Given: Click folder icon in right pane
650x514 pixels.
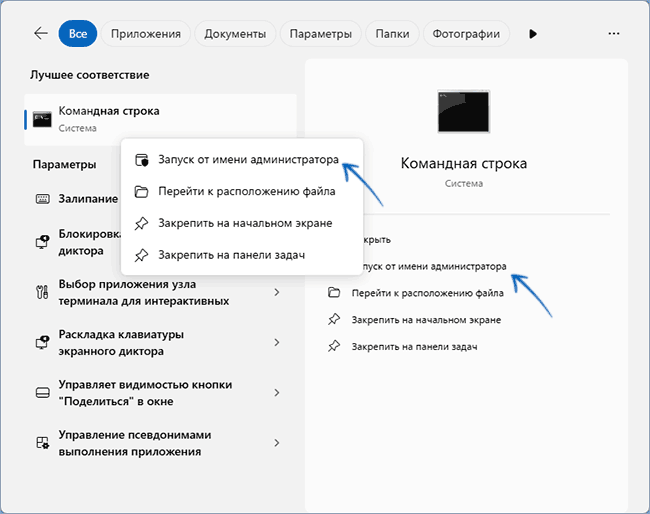Looking at the screenshot, I should (334, 293).
